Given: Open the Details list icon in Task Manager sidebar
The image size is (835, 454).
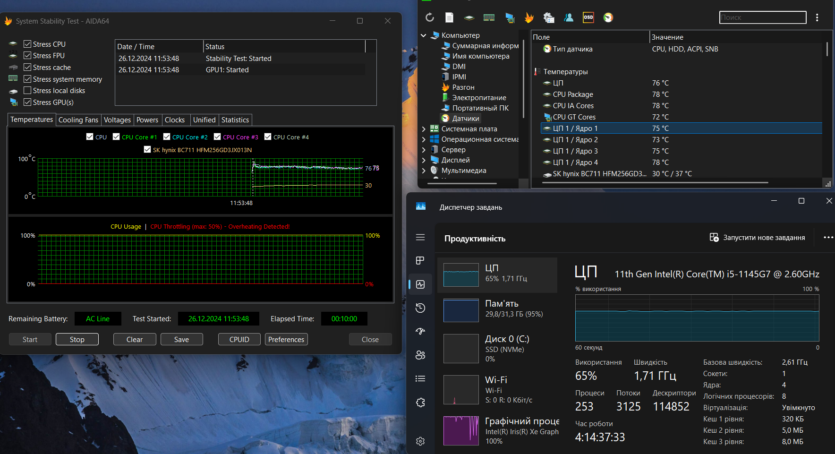Looking at the screenshot, I should point(420,378).
